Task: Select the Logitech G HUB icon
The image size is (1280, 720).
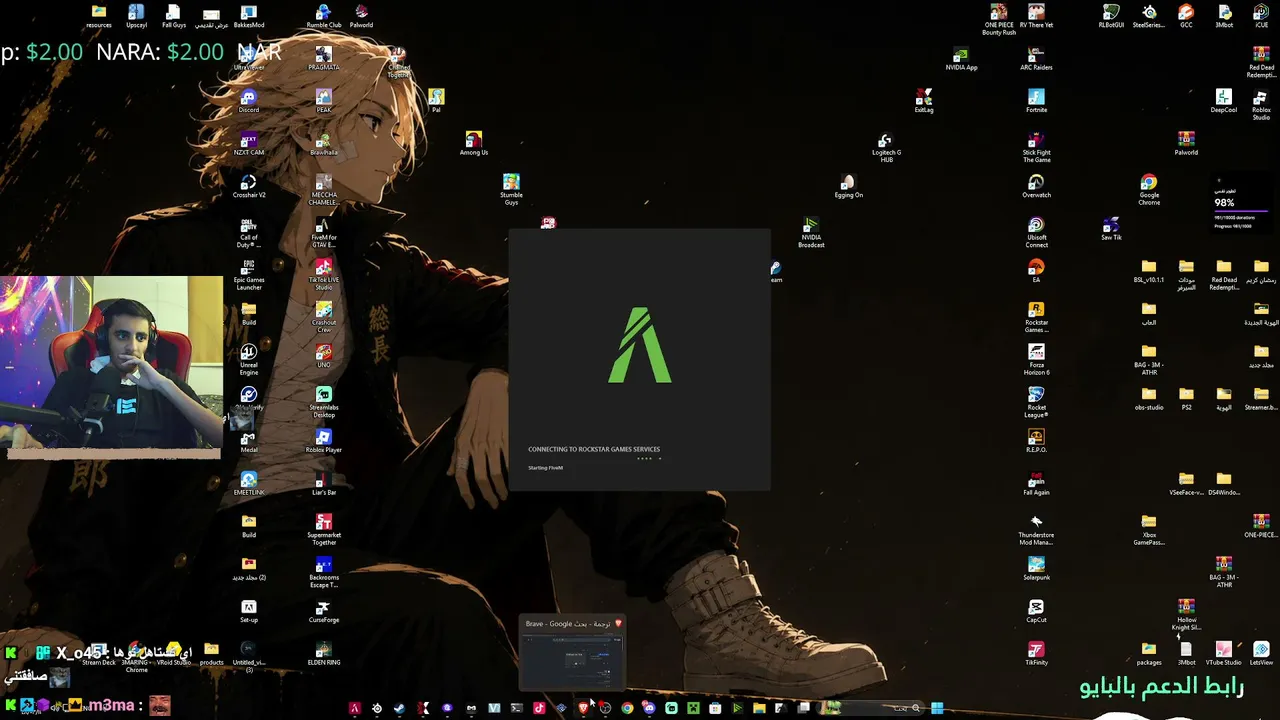Action: point(886,147)
